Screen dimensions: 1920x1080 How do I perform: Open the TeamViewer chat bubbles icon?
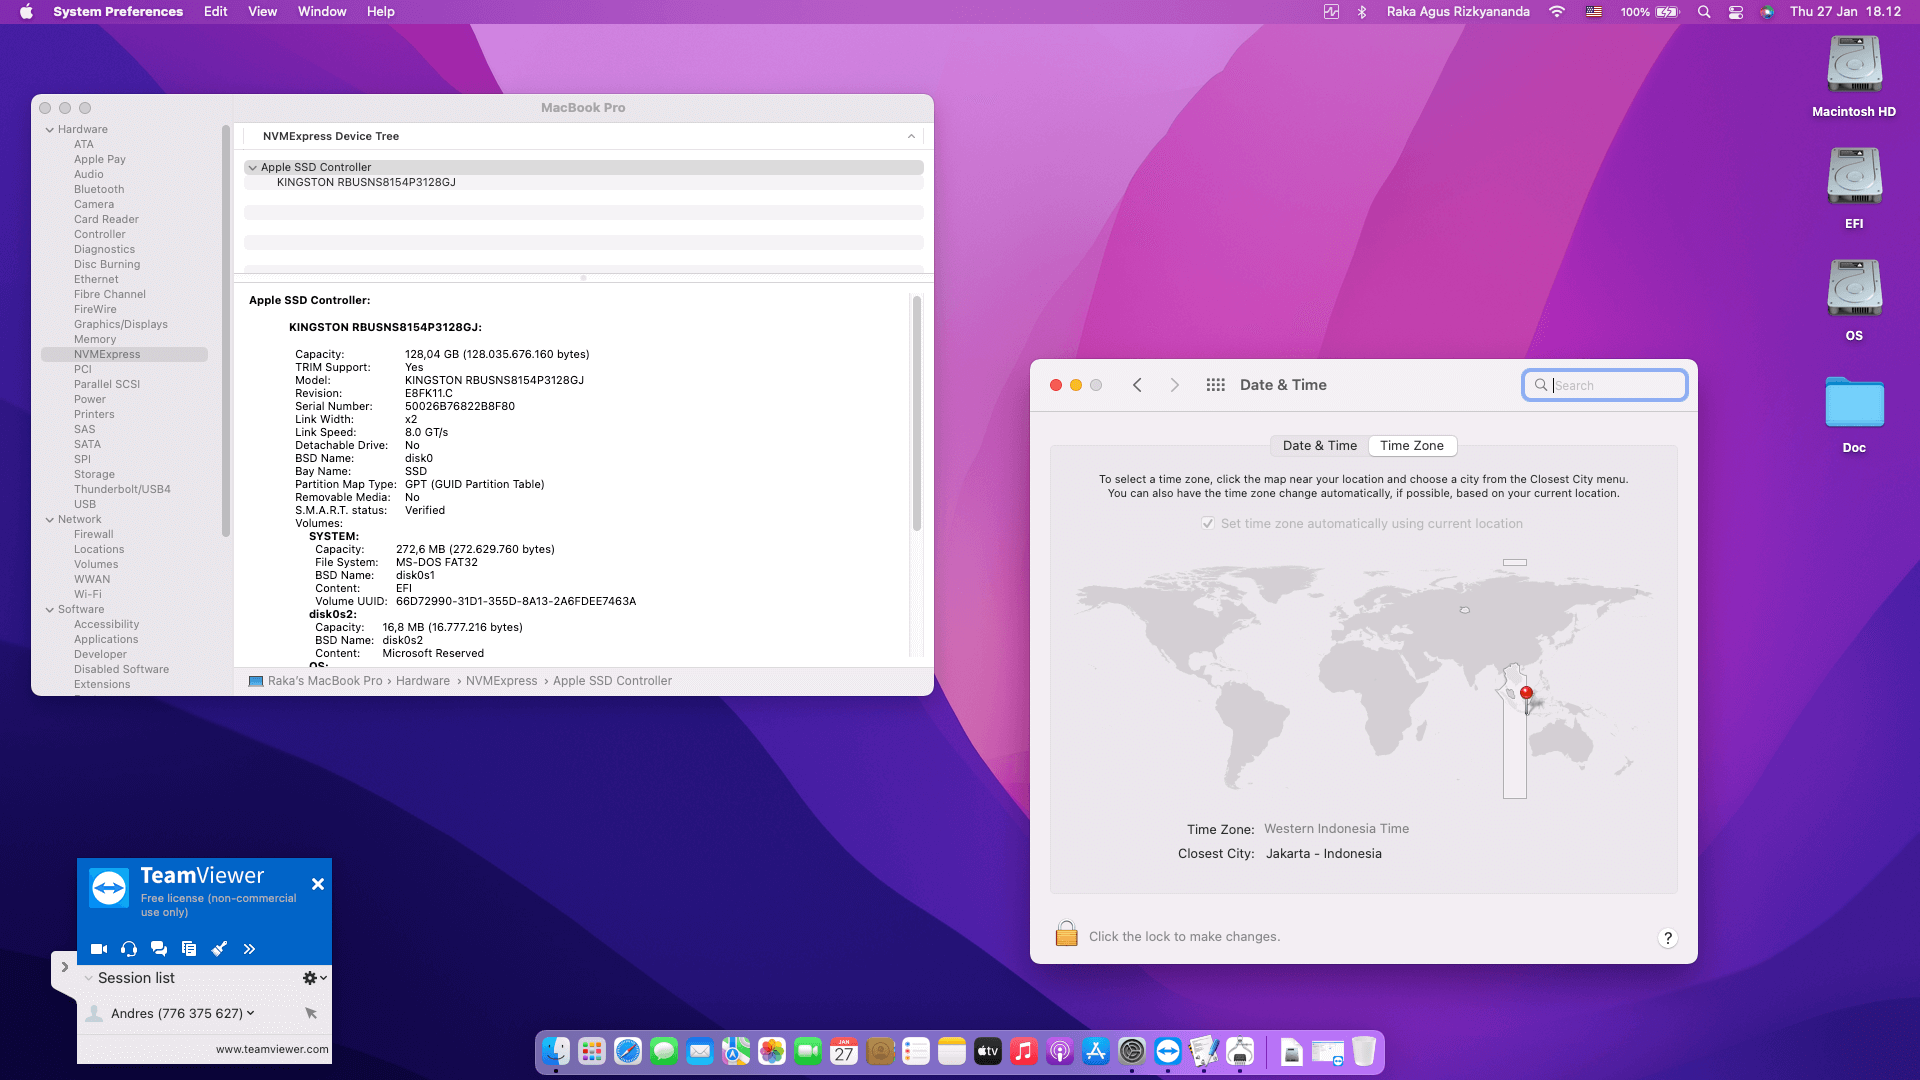pyautogui.click(x=159, y=949)
